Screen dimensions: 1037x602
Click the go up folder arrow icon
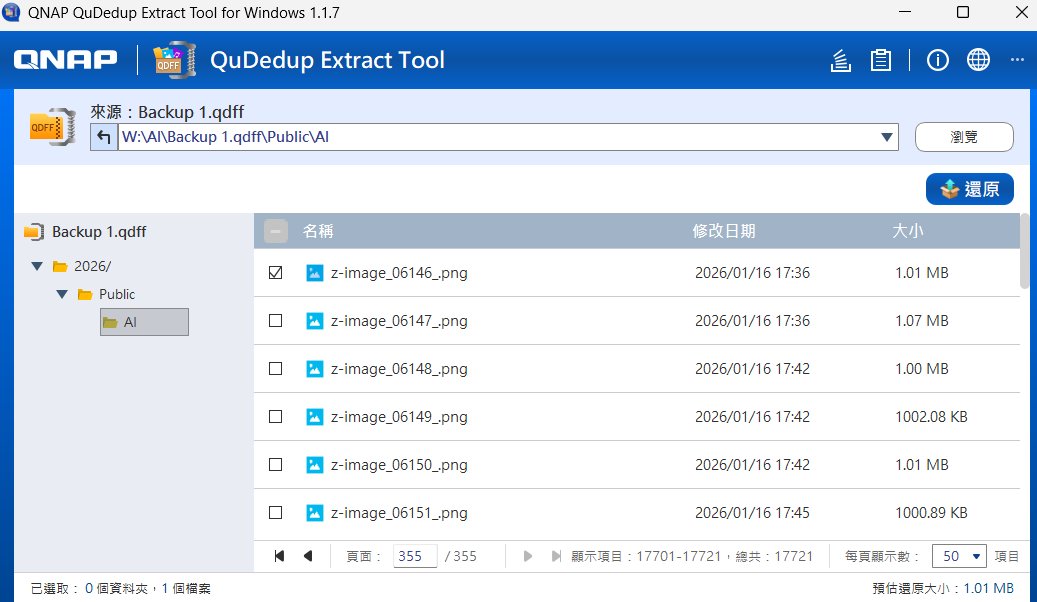coord(104,137)
